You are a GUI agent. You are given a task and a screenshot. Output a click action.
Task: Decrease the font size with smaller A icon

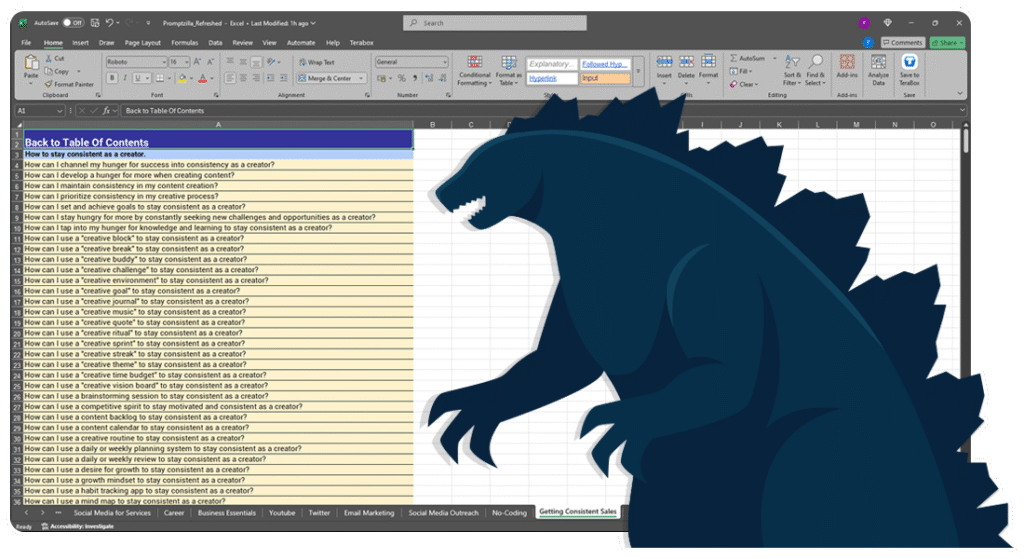pyautogui.click(x=210, y=62)
